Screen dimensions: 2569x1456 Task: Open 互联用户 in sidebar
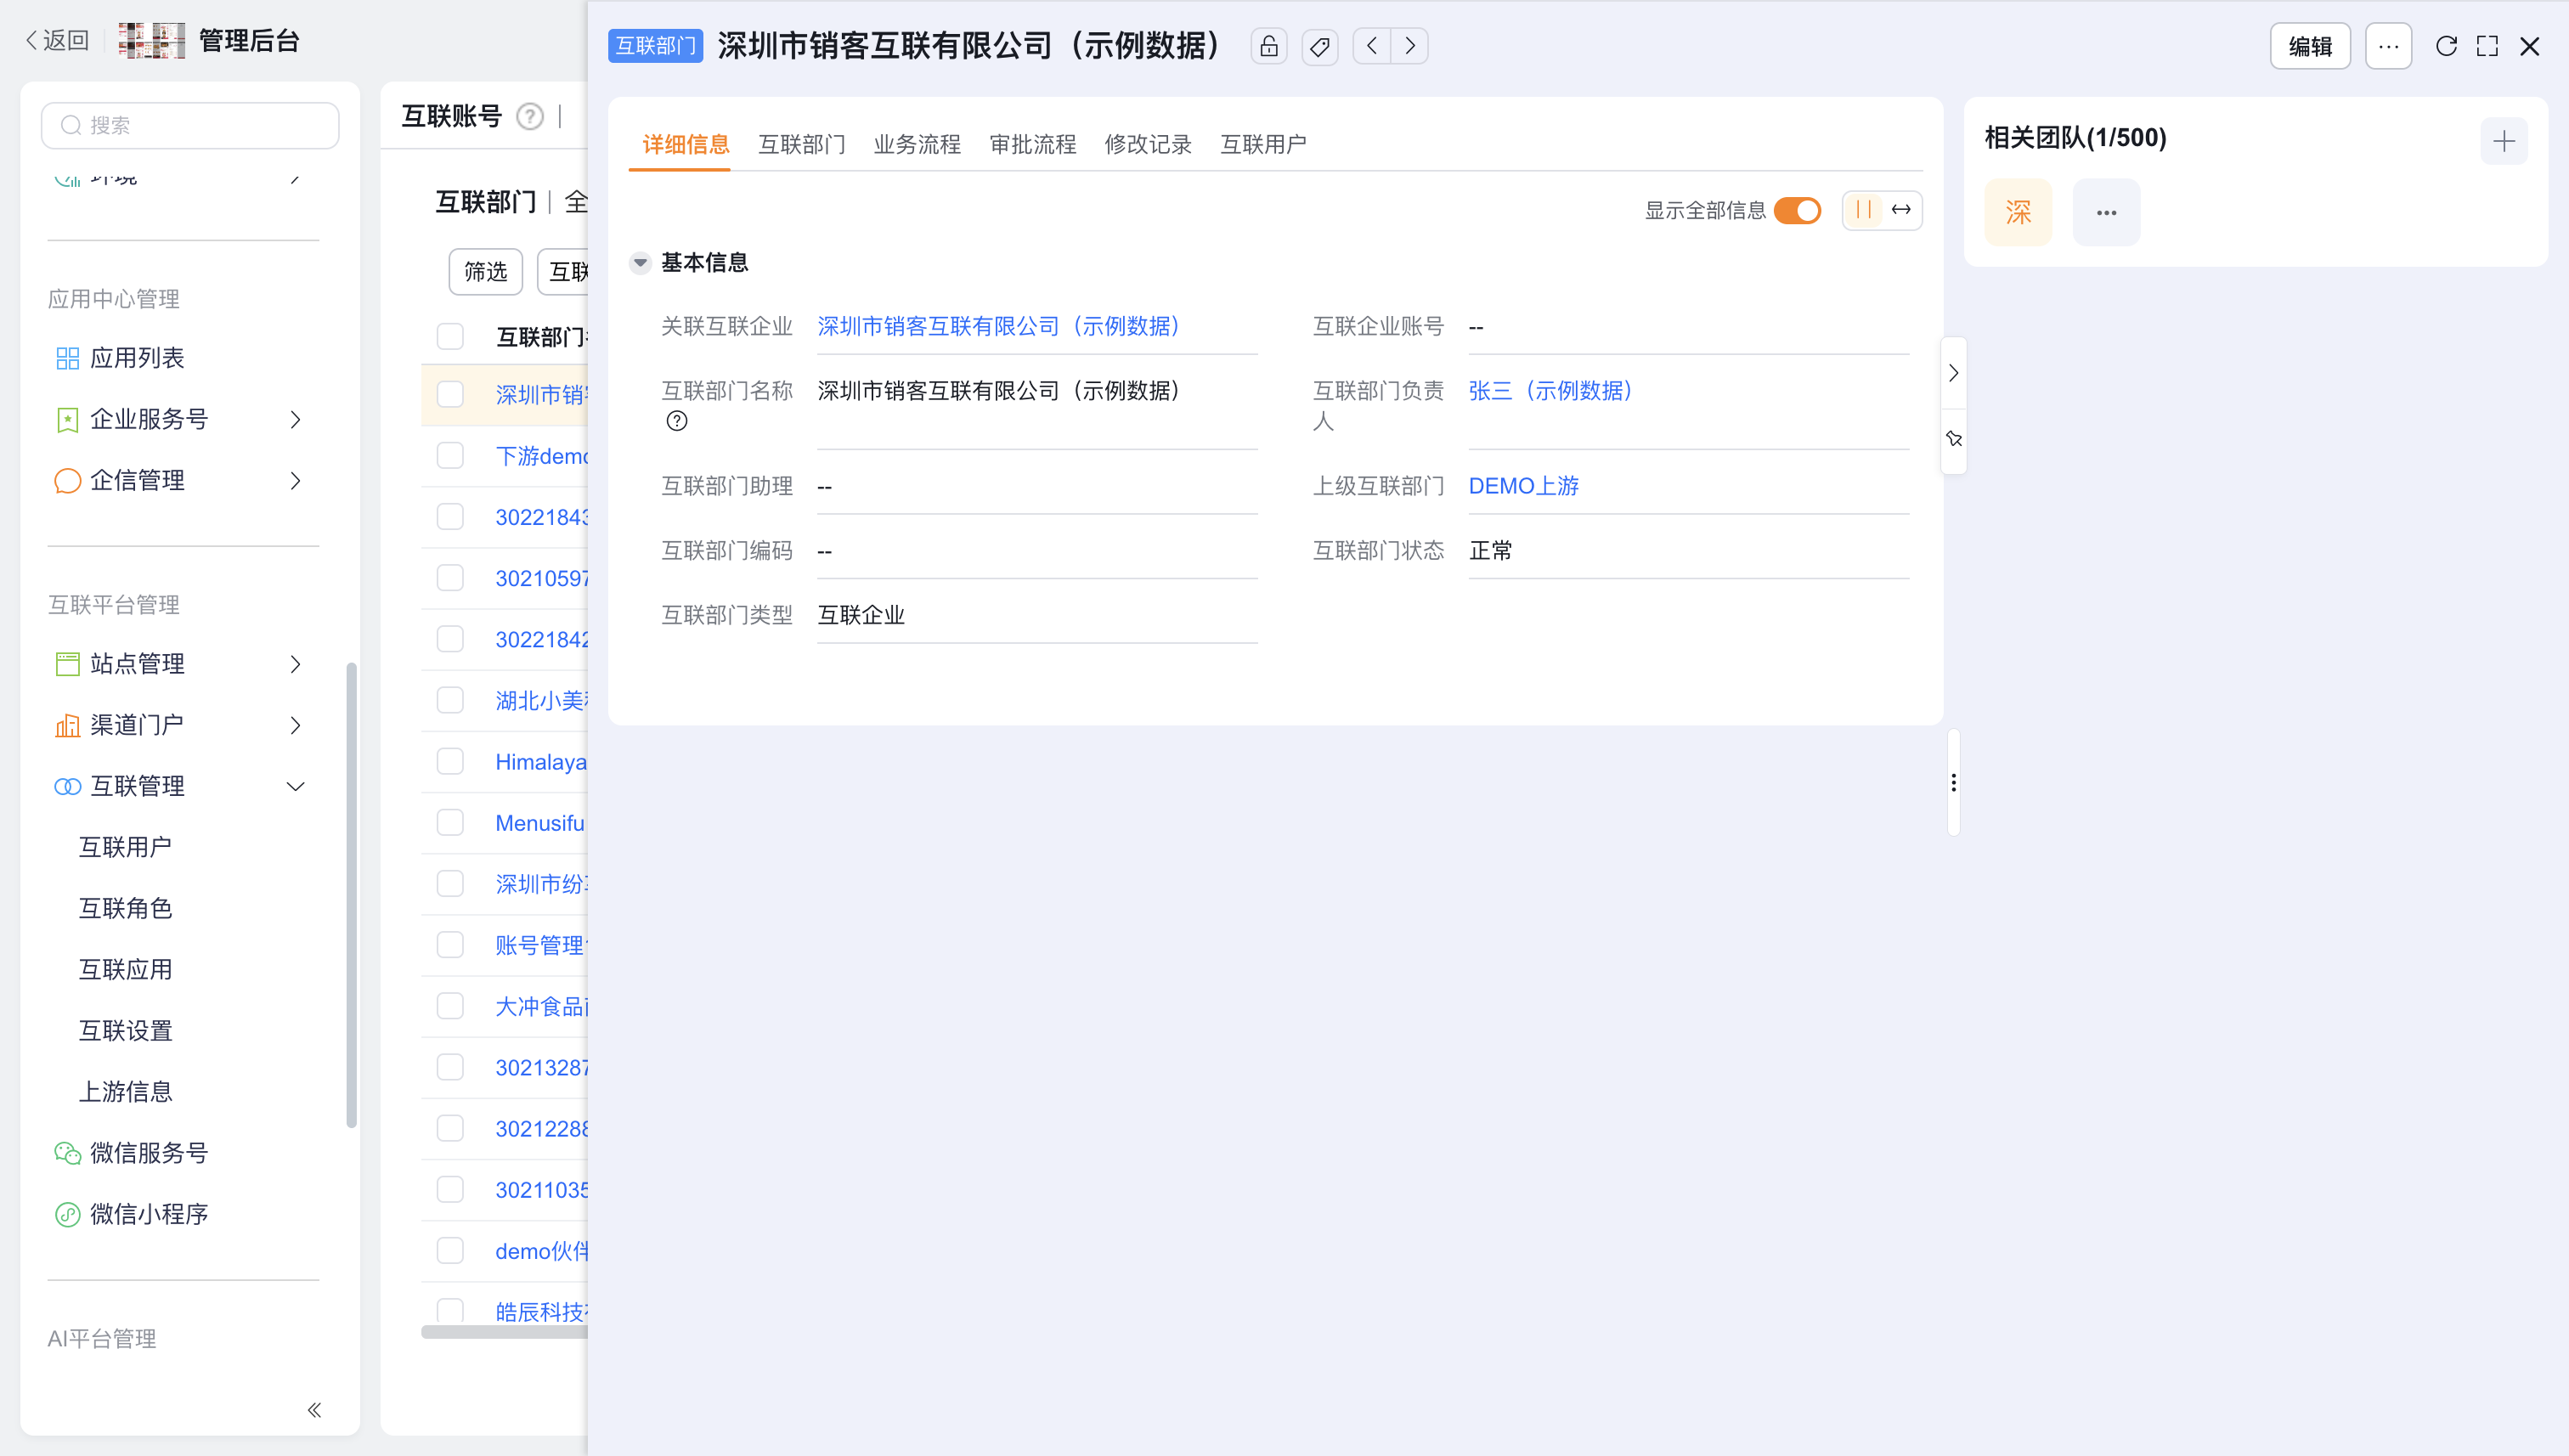125,847
